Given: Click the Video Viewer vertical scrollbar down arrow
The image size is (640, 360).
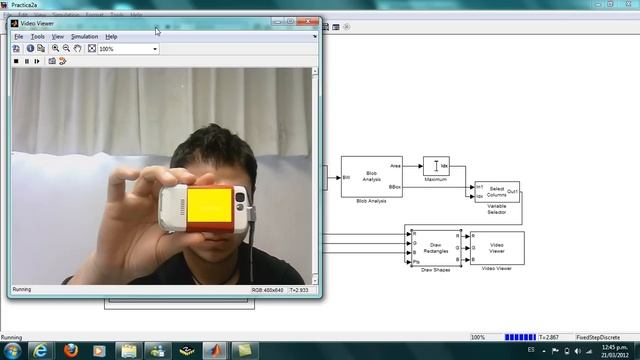Looking at the screenshot, I should coord(315,281).
